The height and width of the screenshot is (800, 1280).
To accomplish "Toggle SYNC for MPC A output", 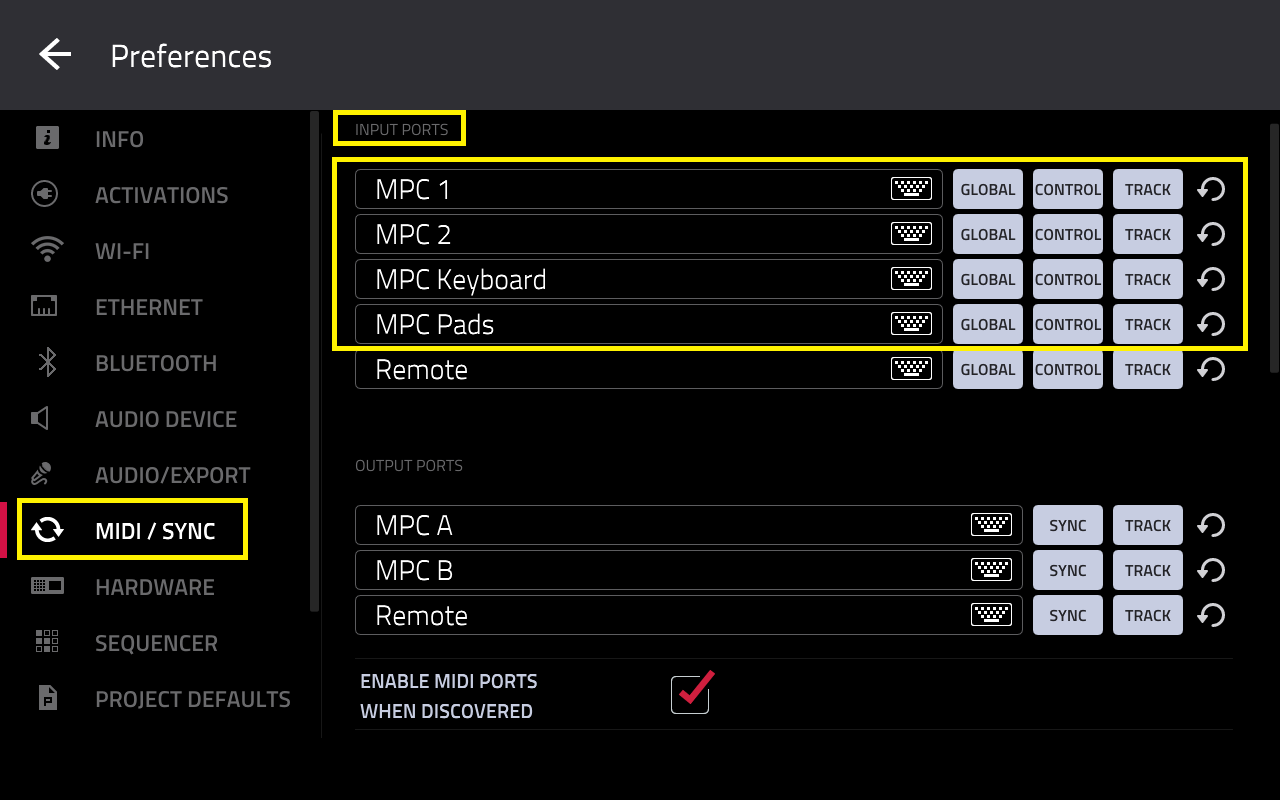I will [1068, 525].
